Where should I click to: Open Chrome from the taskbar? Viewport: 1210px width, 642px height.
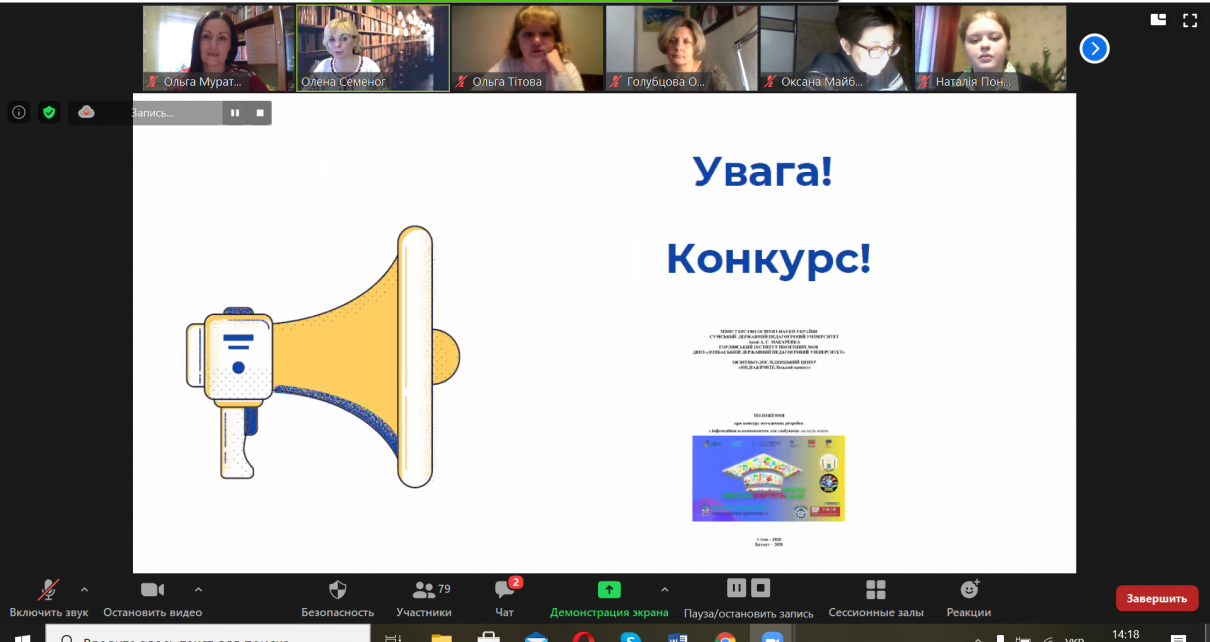726,636
